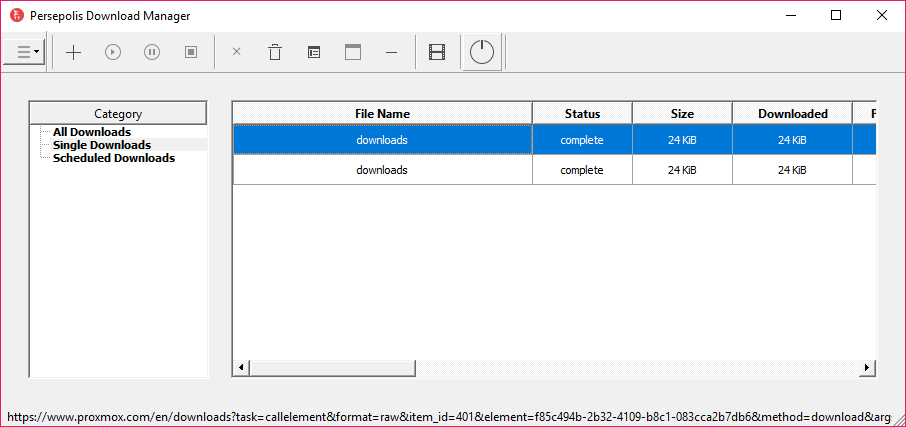This screenshot has height=427, width=906.
Task: Open the video finder film icon
Action: pos(437,53)
